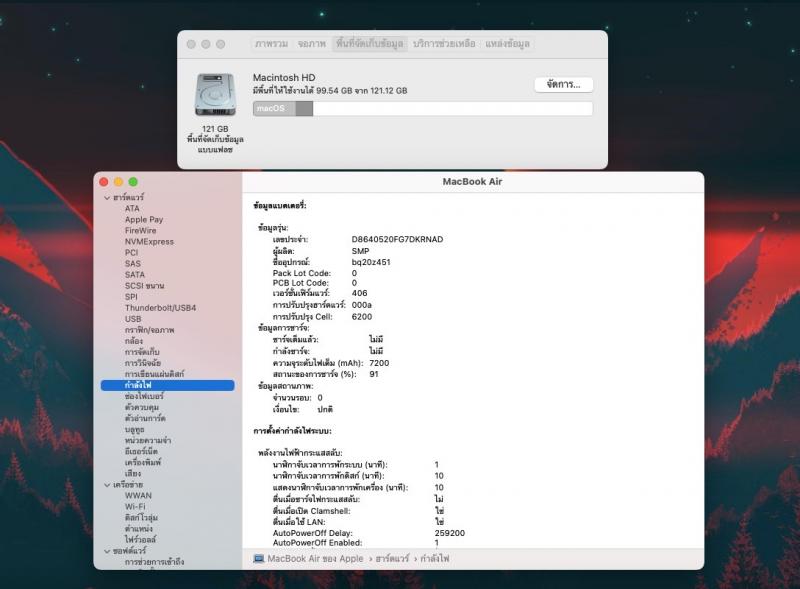The width and height of the screenshot is (800, 589).
Task: Select กราฟิก/จอภาพ in the sidebar
Action: click(149, 330)
